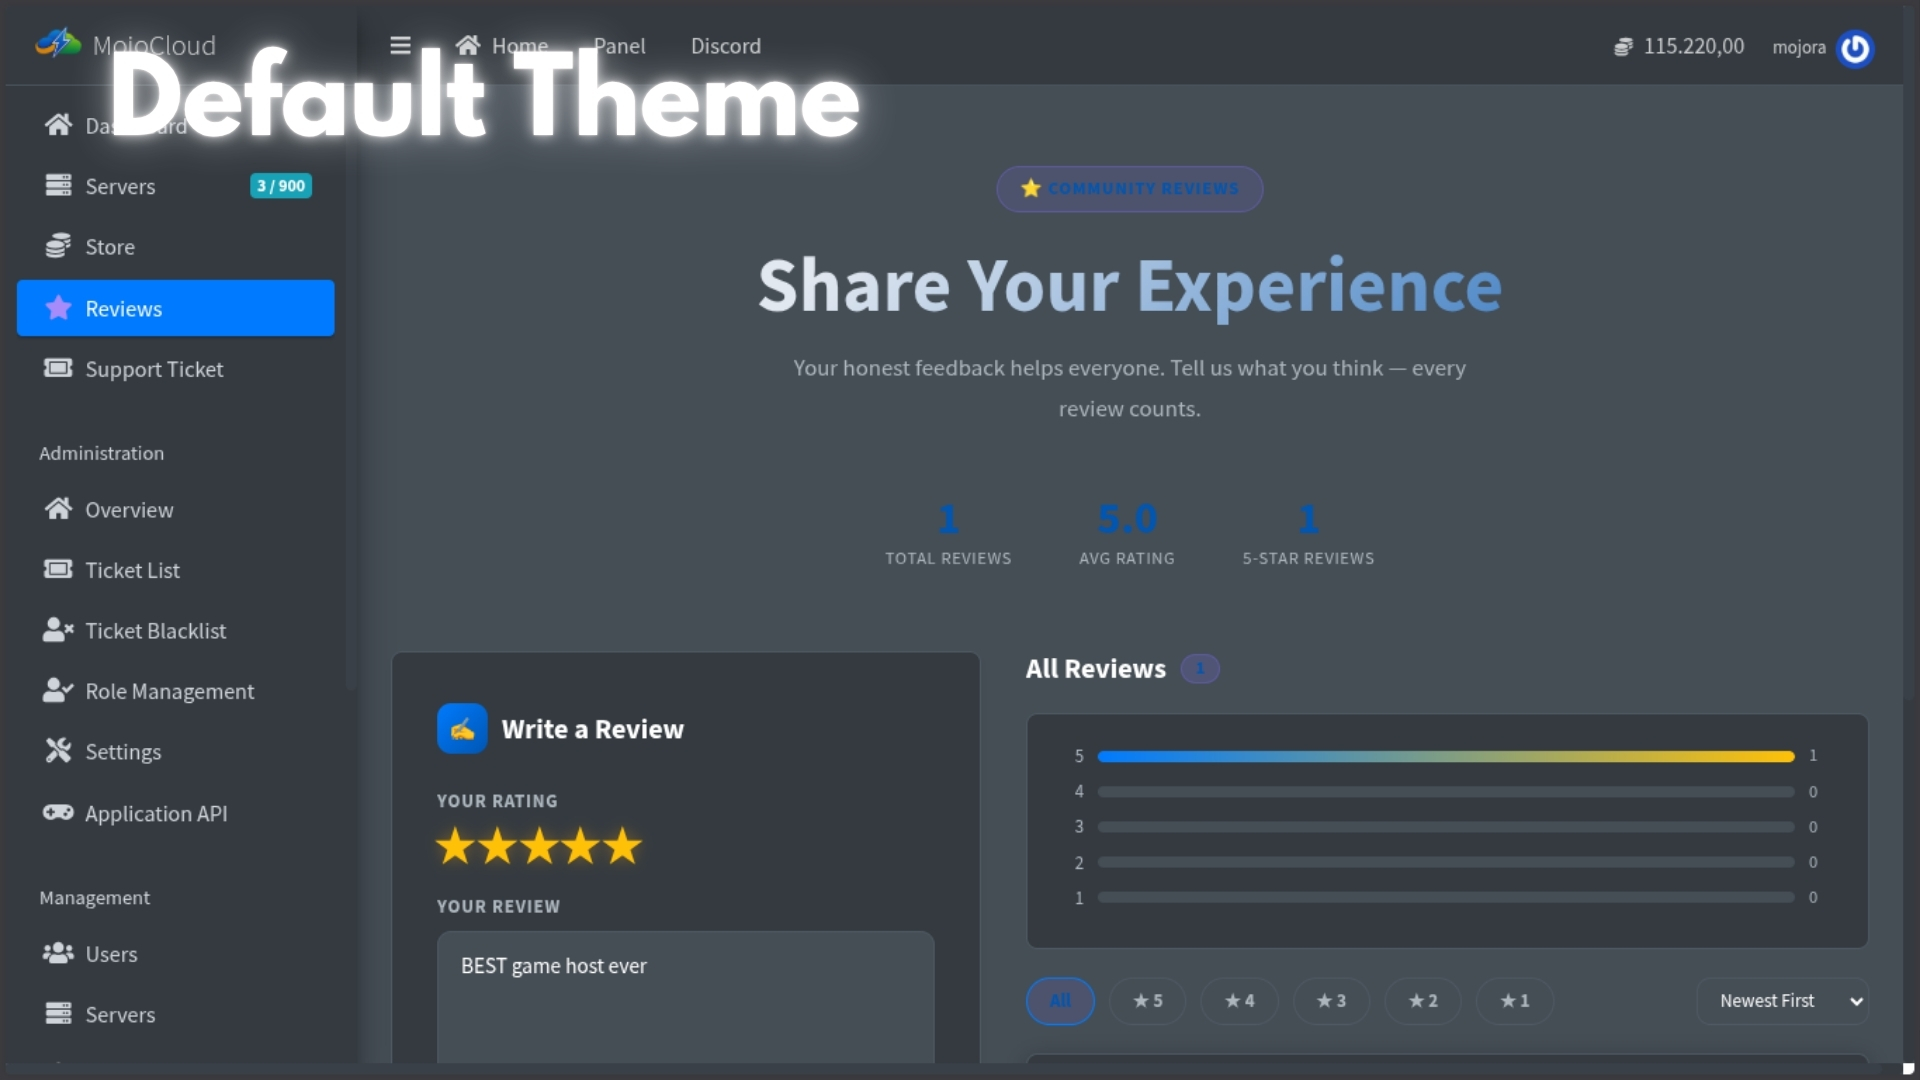Viewport: 1920px width, 1080px height.
Task: Open Role Management admin page
Action: coord(169,691)
